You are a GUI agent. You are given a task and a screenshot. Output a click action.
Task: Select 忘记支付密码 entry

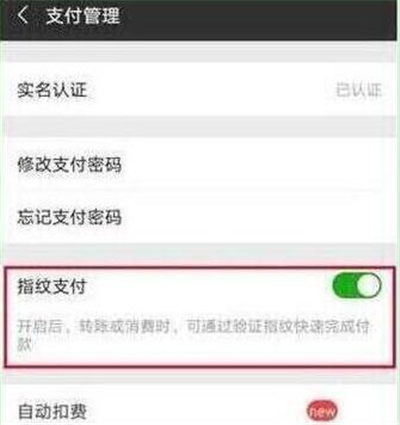[x=200, y=217]
